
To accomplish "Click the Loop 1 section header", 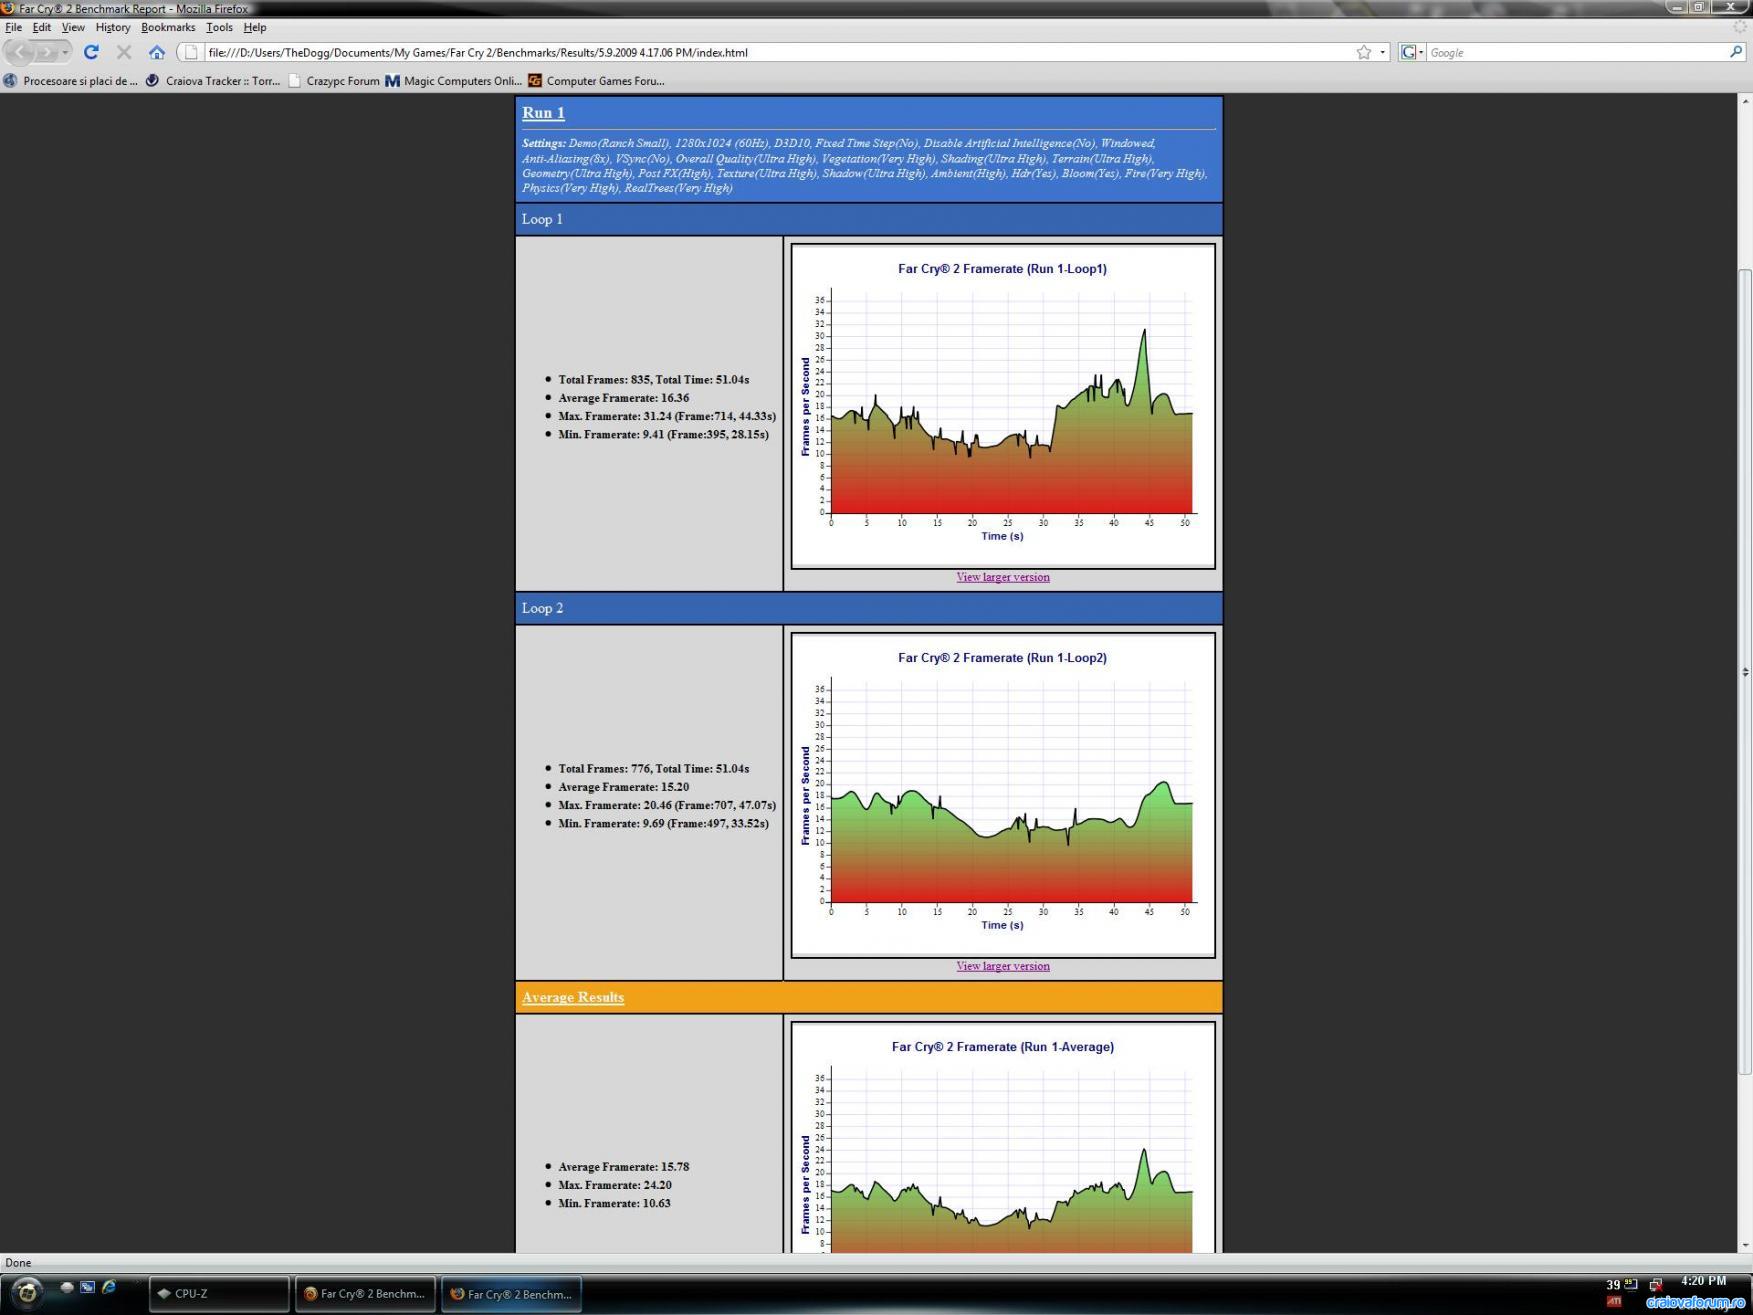I will (869, 219).
